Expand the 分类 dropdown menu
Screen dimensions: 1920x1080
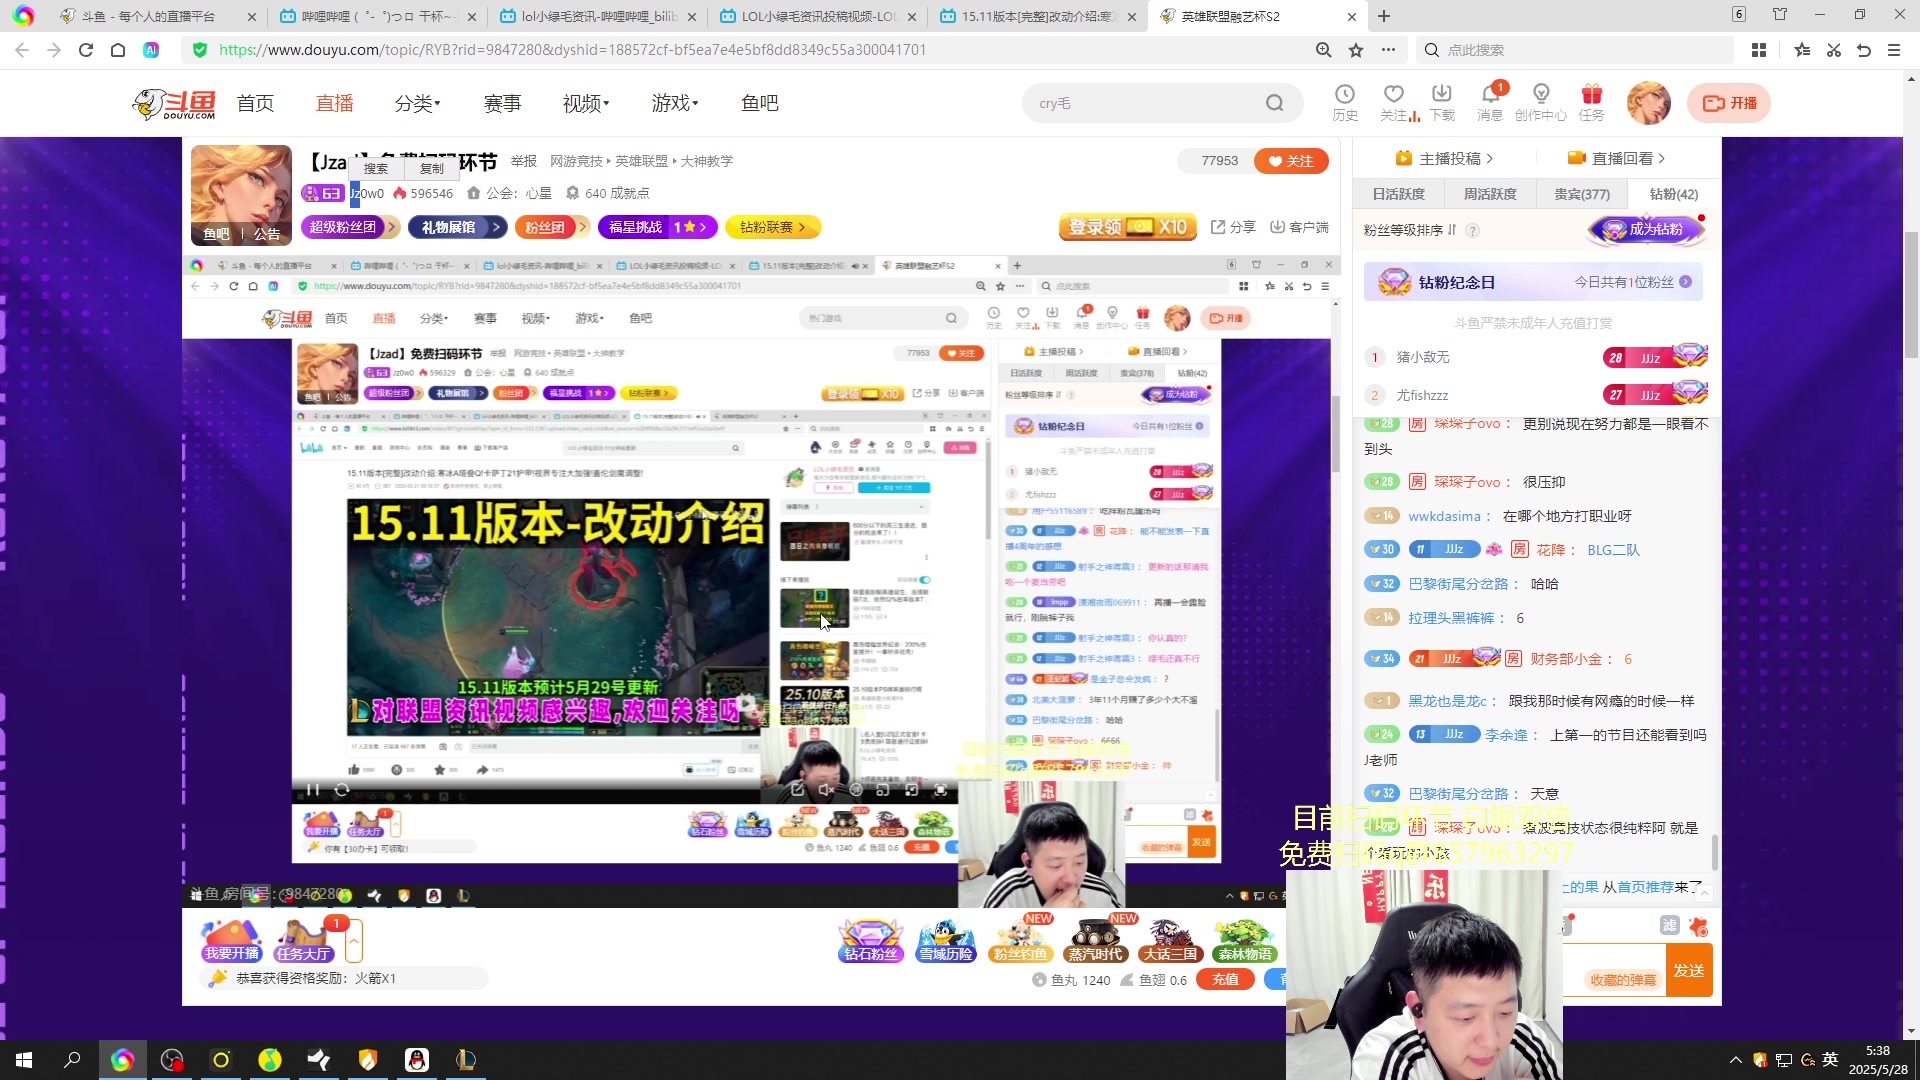(417, 103)
